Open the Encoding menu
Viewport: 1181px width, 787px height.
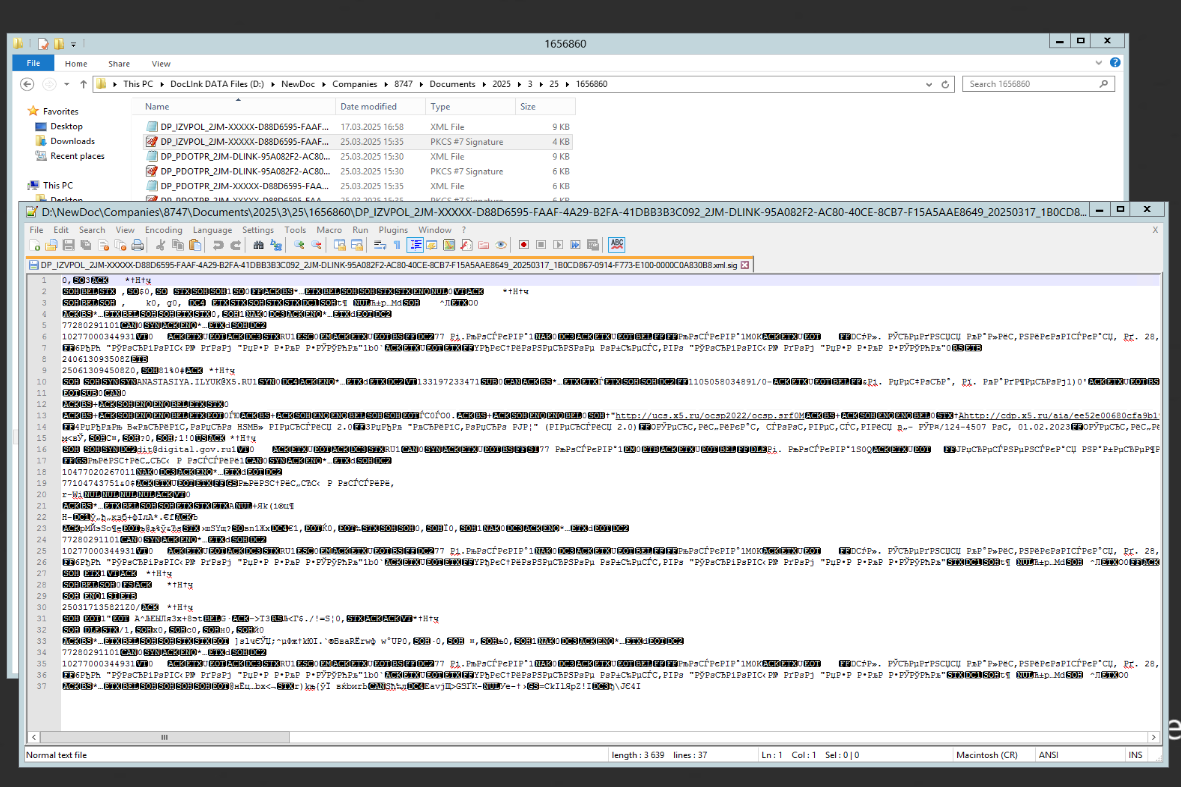pos(163,230)
